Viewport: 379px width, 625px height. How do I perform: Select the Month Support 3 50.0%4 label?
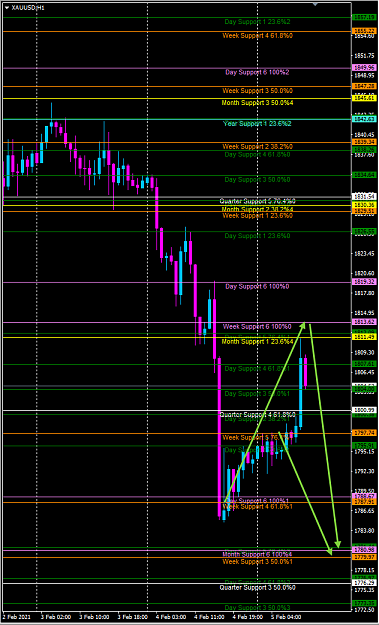click(257, 103)
